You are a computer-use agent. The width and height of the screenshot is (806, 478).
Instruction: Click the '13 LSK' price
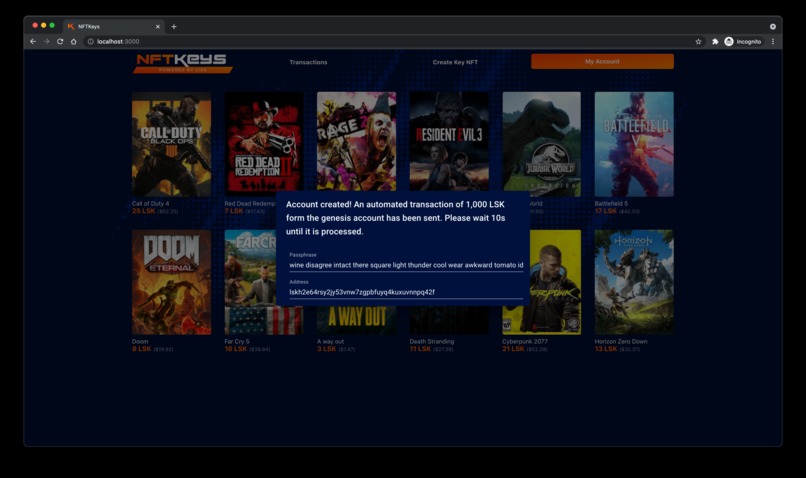click(x=606, y=349)
